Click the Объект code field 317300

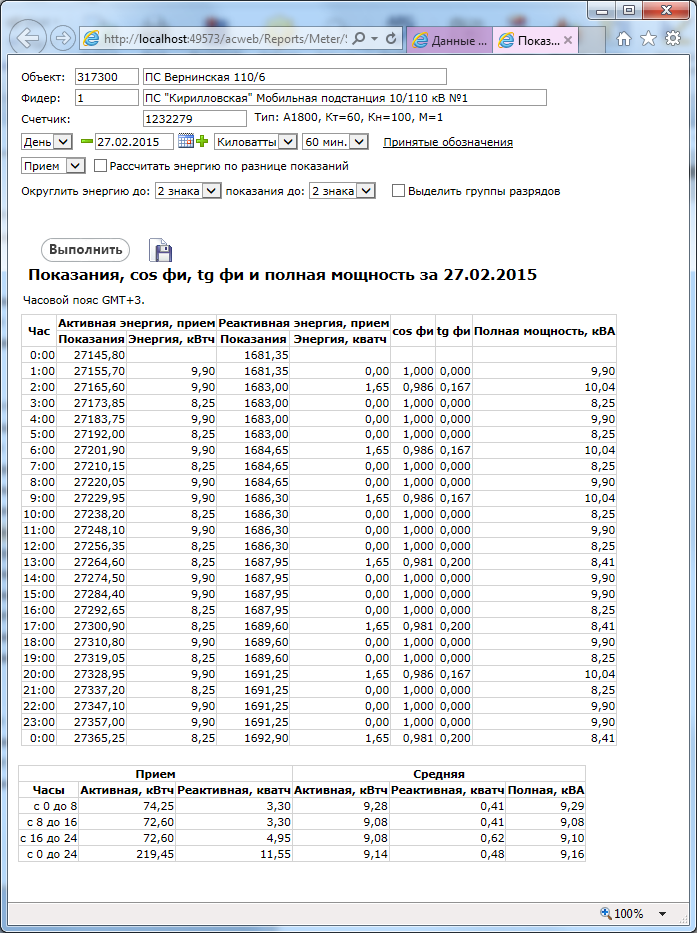[x=107, y=77]
